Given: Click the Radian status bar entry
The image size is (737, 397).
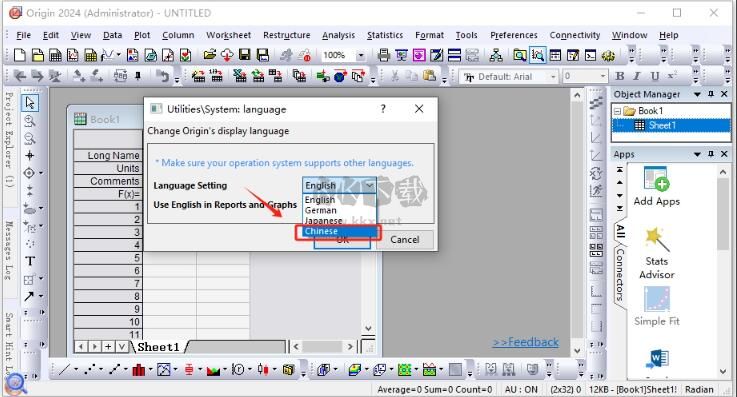Looking at the screenshot, I should tap(699, 389).
